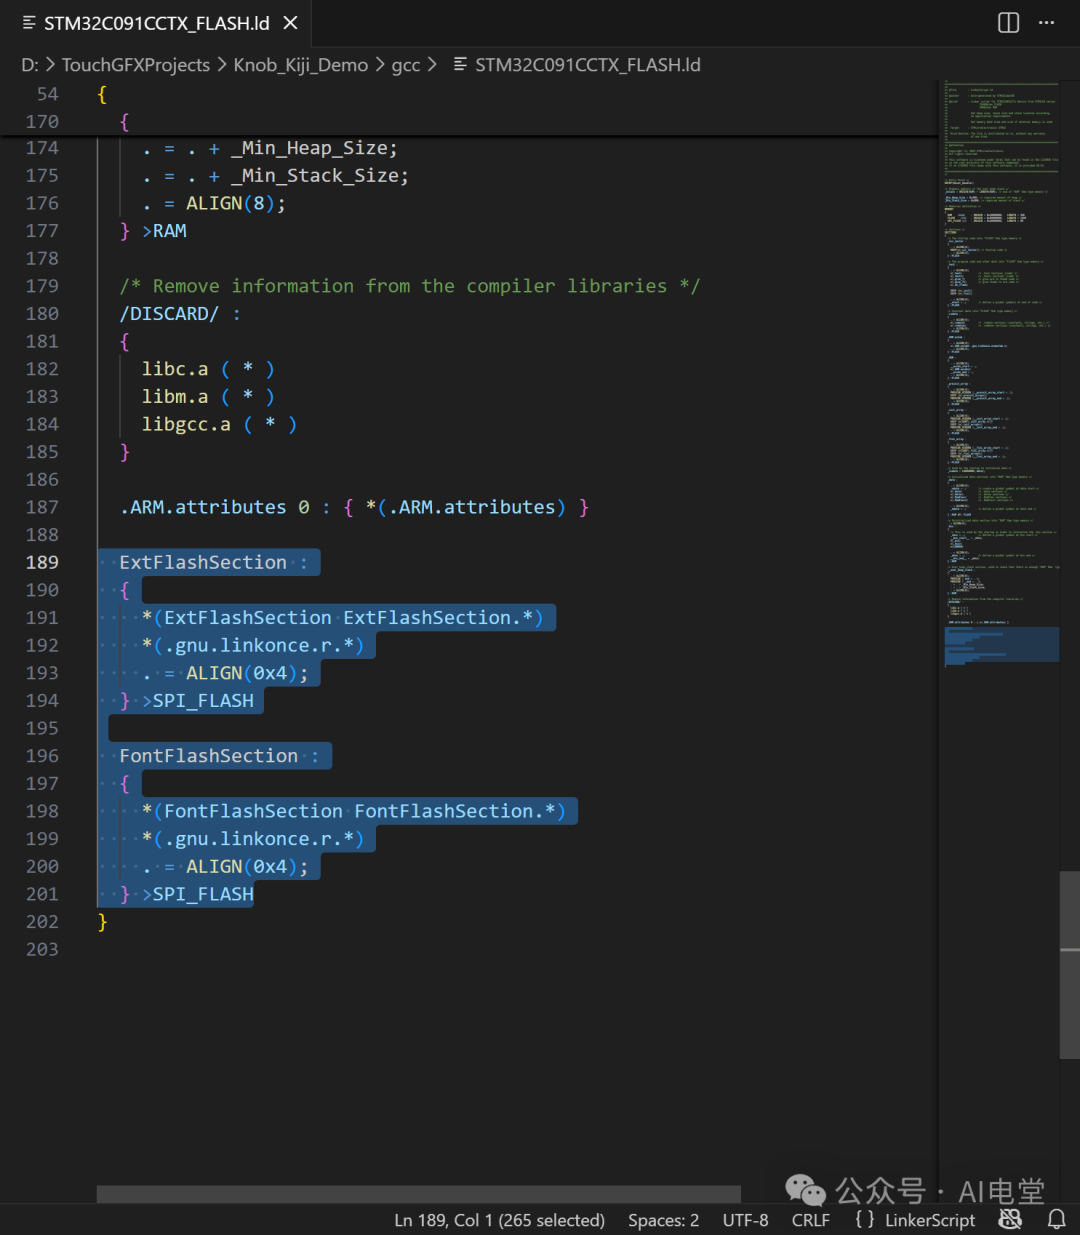Viewport: 1080px width, 1235px height.
Task: Click the minimap highlighted viewport region
Action: tap(1001, 644)
